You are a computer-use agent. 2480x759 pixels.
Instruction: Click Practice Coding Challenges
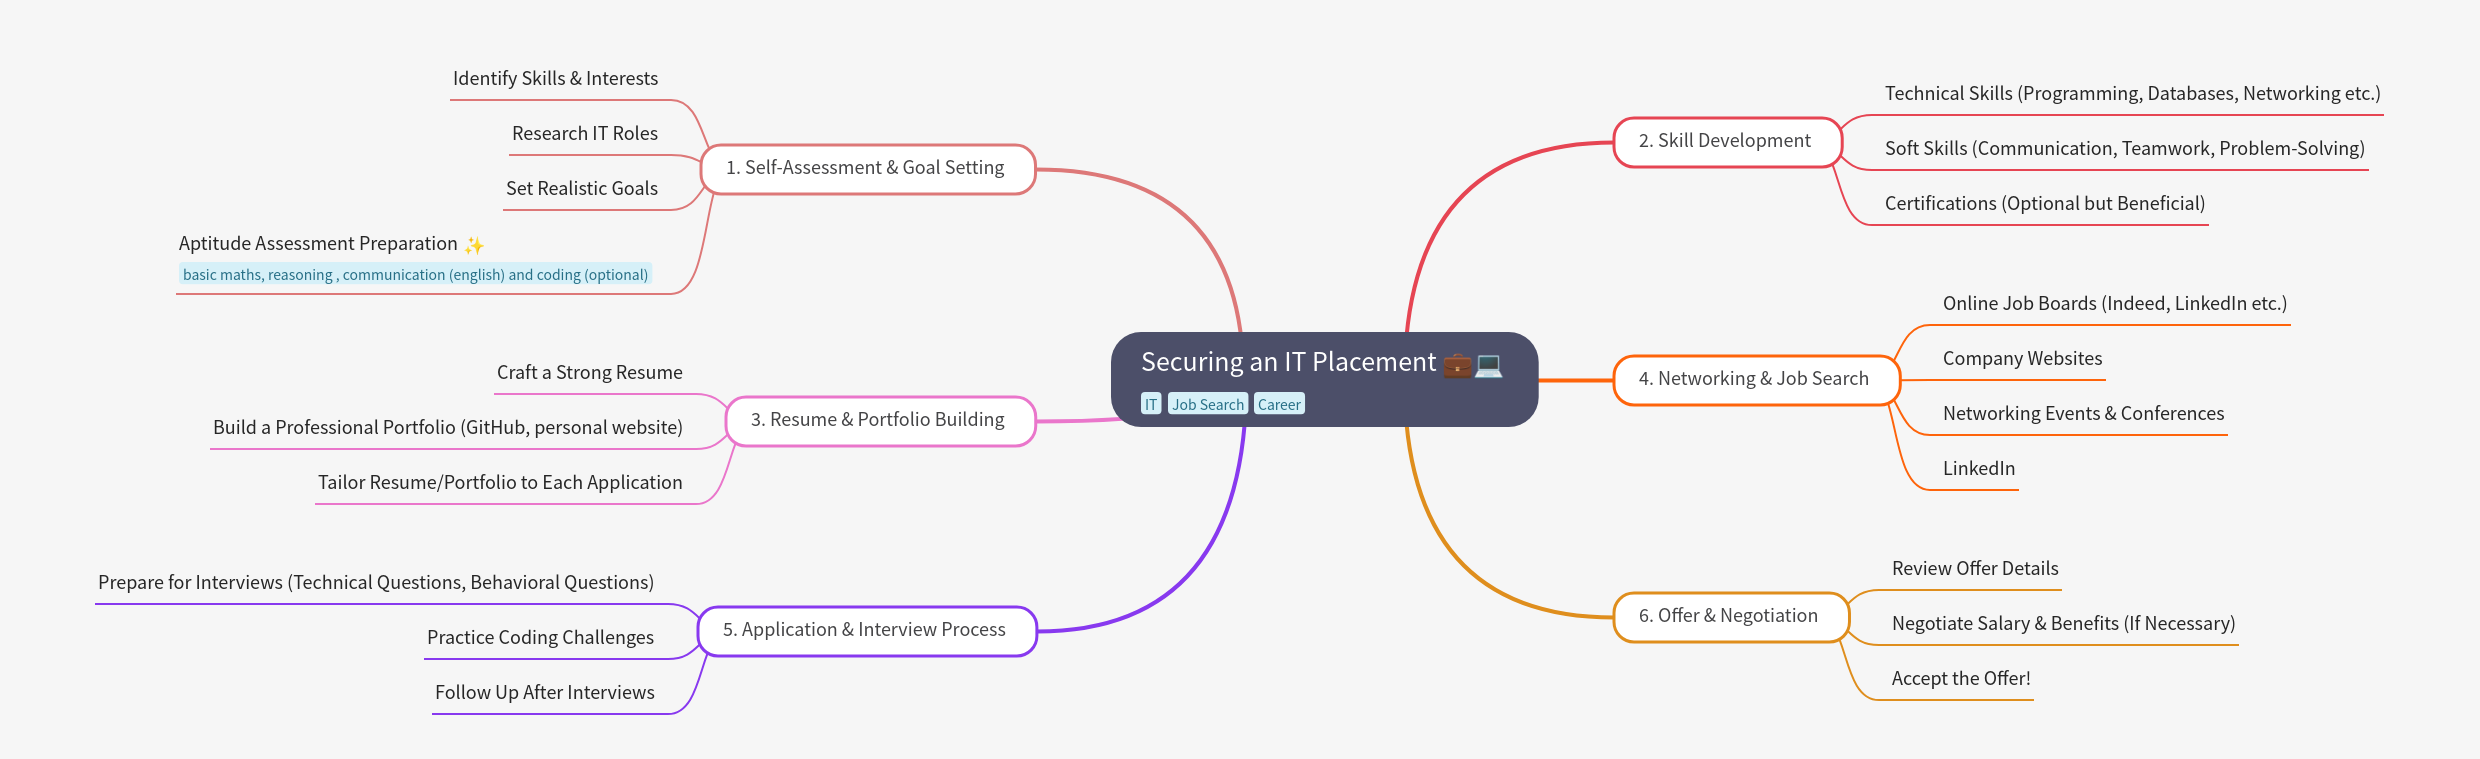540,638
